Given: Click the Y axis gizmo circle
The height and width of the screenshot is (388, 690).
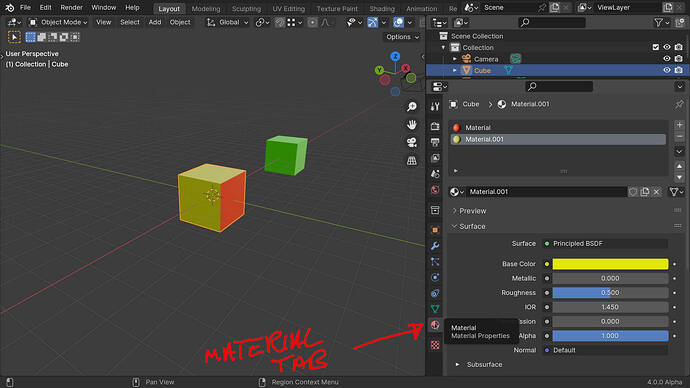Looking at the screenshot, I should click(x=379, y=70).
